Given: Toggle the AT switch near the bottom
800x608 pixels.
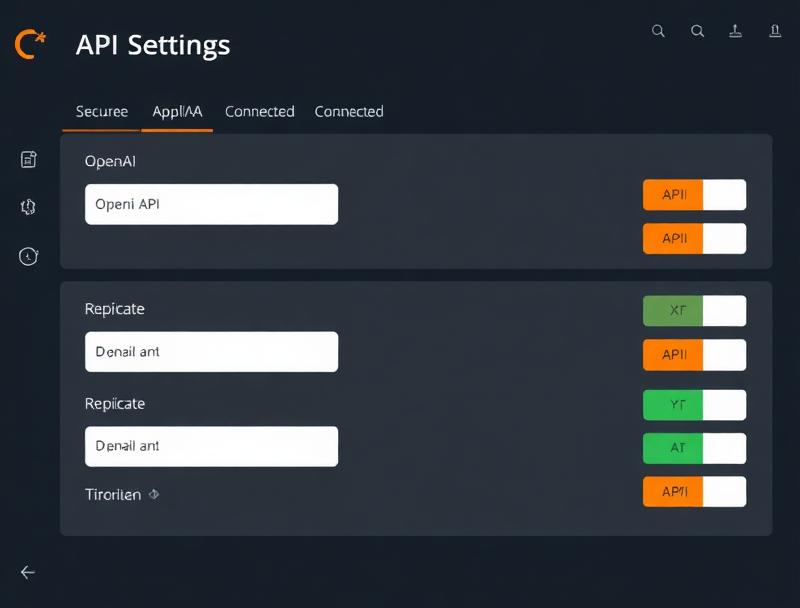Looking at the screenshot, I should 694,448.
